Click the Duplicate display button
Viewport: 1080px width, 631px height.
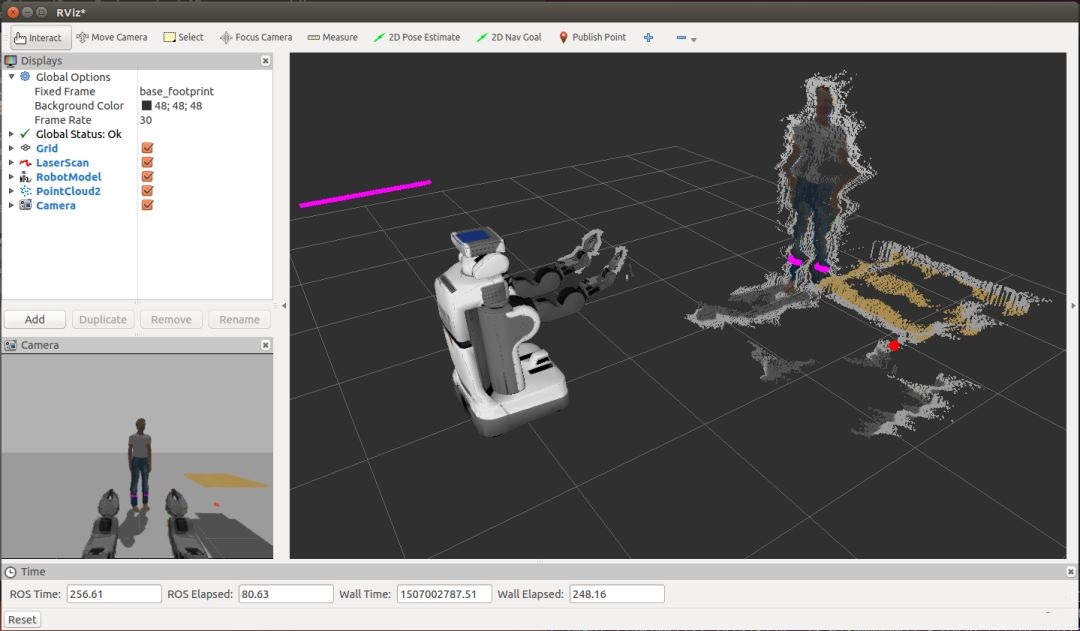(x=103, y=320)
